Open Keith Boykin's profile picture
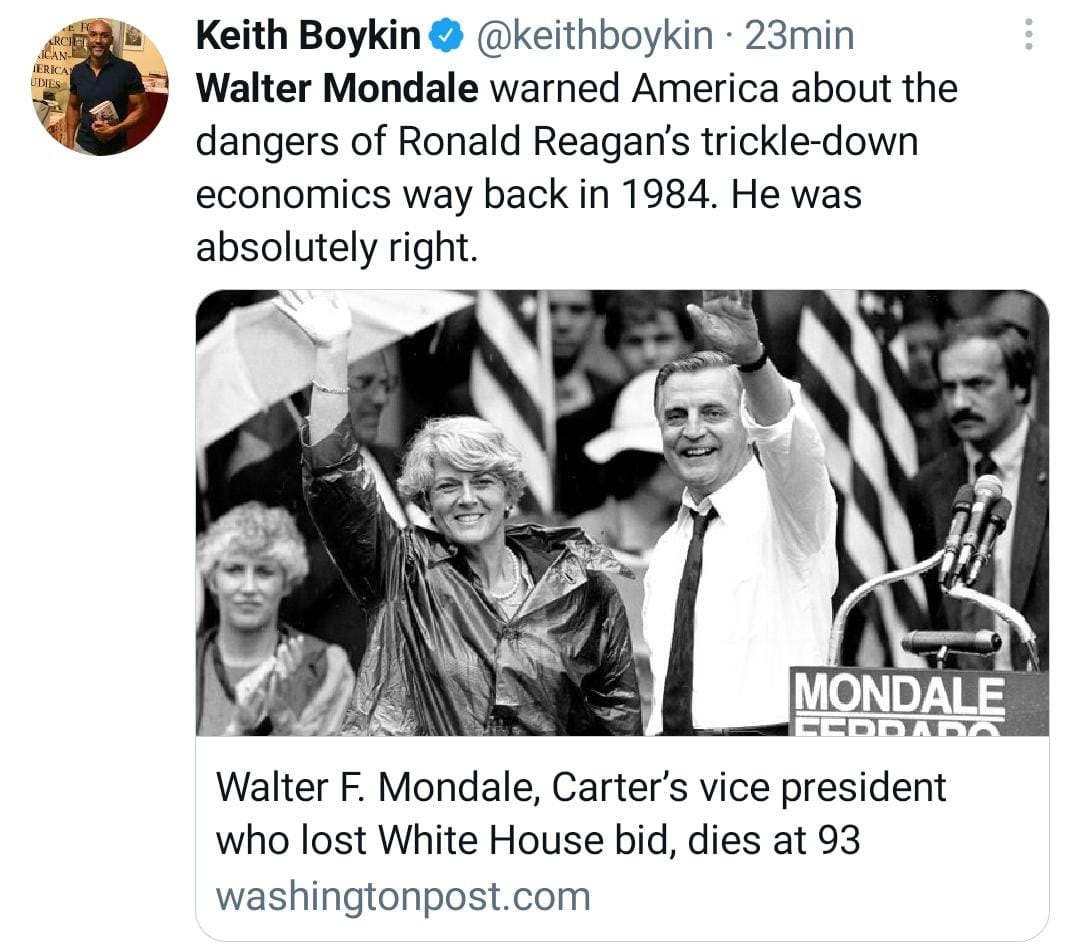Viewport: 1080px width, 951px height. pyautogui.click(x=100, y=87)
